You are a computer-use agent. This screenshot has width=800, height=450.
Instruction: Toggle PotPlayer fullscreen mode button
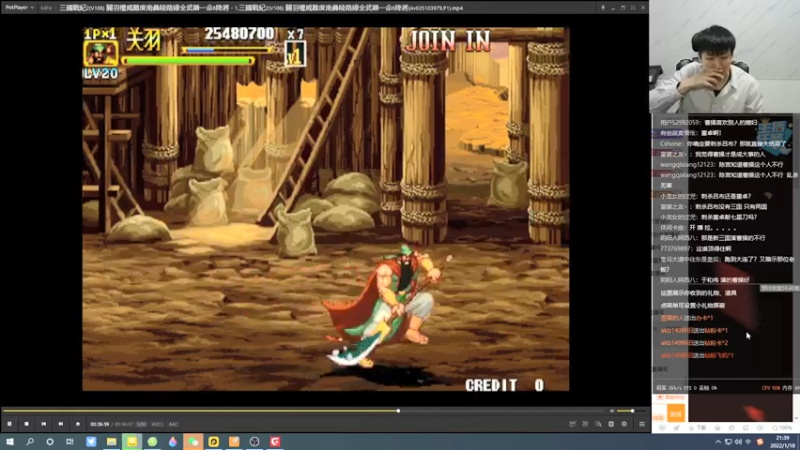pyautogui.click(x=633, y=8)
